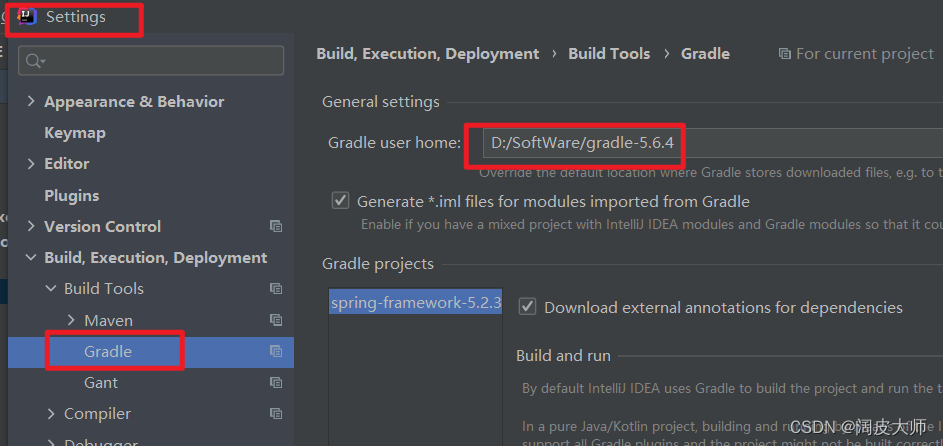This screenshot has width=943, height=446.
Task: Collapse Build, Execution, Deployment section
Action: click(31, 257)
